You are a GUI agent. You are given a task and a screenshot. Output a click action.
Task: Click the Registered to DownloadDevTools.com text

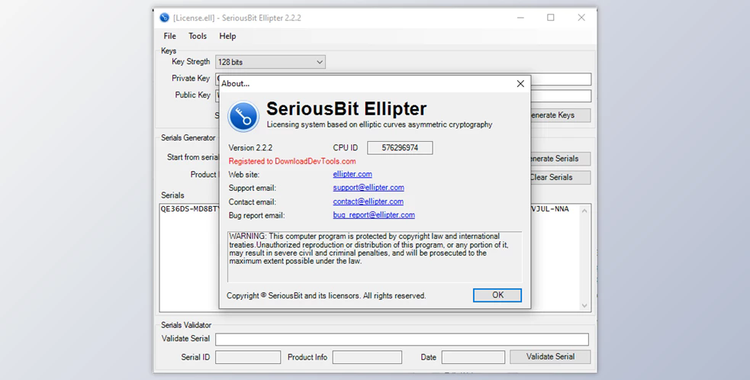tap(292, 161)
